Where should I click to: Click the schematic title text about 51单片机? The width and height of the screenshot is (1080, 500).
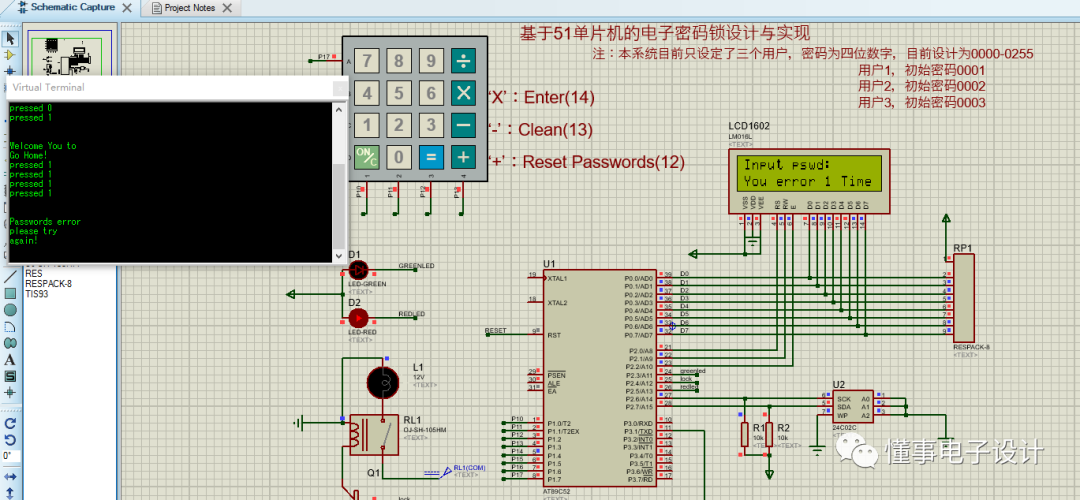pos(665,32)
